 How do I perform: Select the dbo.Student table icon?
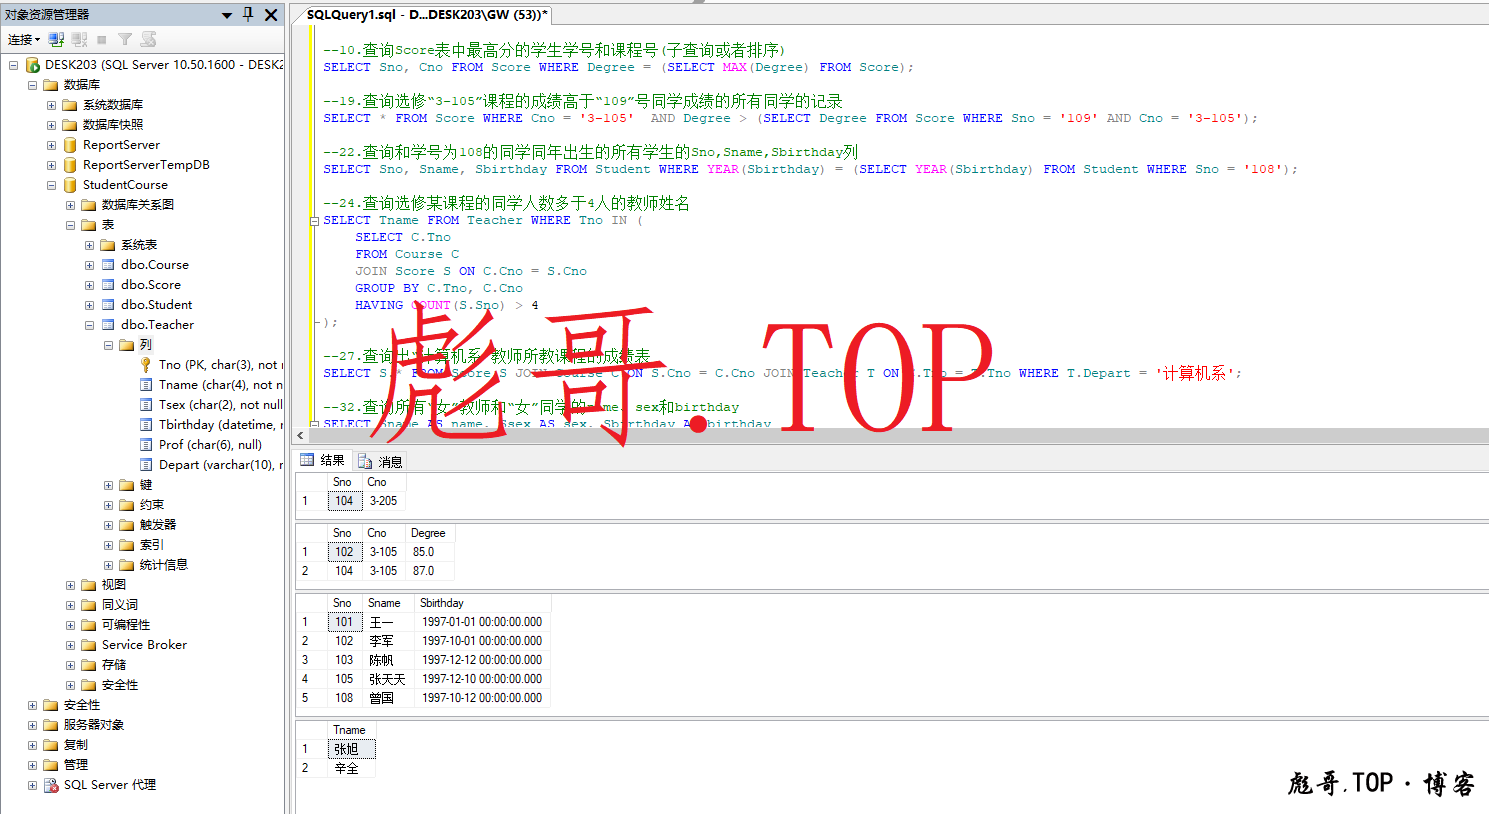coord(108,305)
